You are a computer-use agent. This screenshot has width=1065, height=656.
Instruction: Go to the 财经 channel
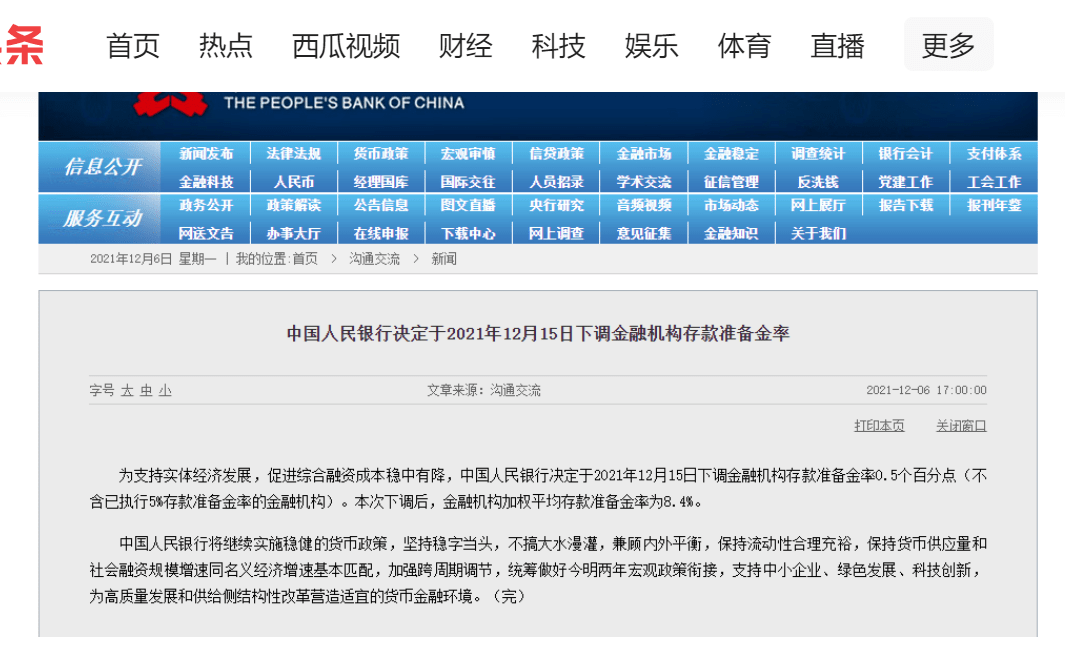[465, 46]
